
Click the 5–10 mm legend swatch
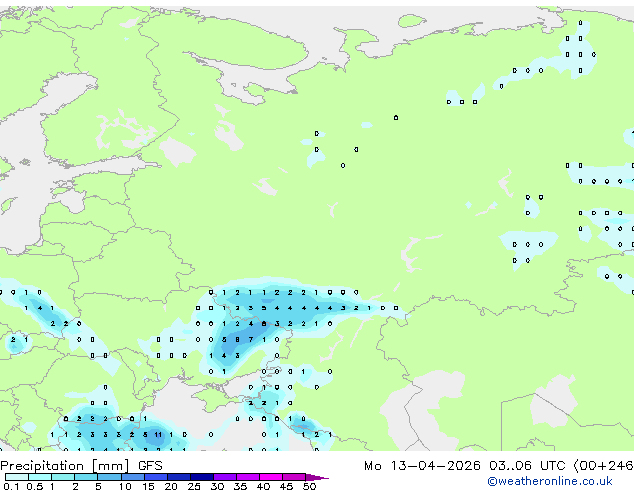109,477
